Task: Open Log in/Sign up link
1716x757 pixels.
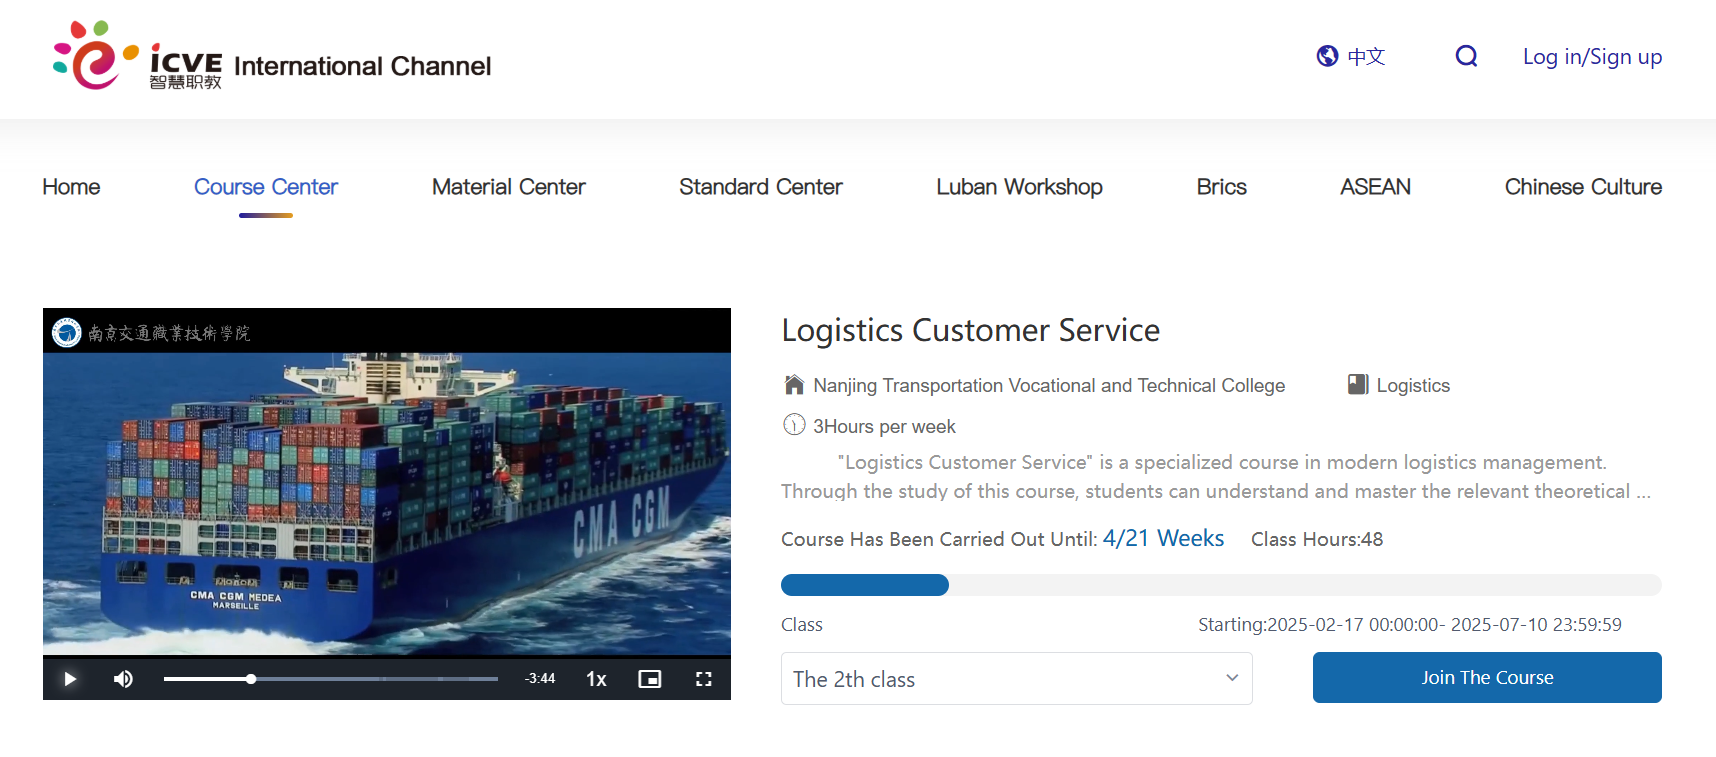Action: [x=1592, y=57]
